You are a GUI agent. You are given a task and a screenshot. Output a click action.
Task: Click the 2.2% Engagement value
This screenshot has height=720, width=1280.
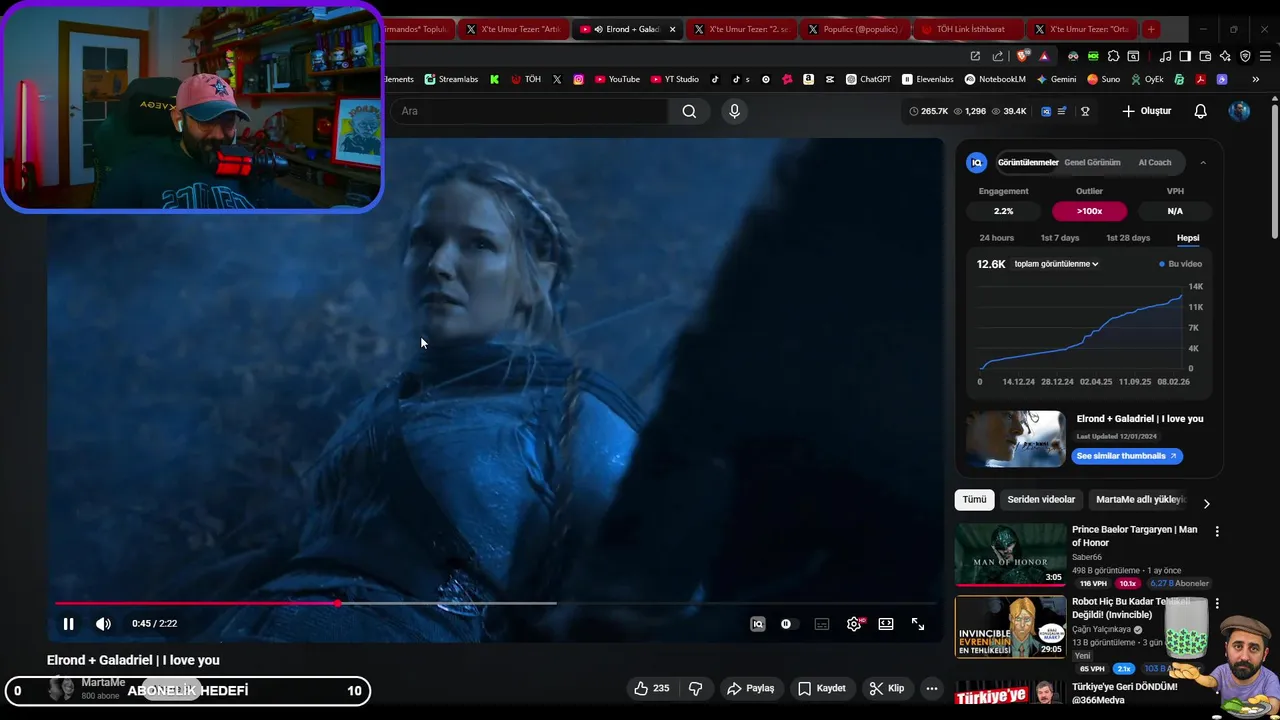pos(1003,211)
